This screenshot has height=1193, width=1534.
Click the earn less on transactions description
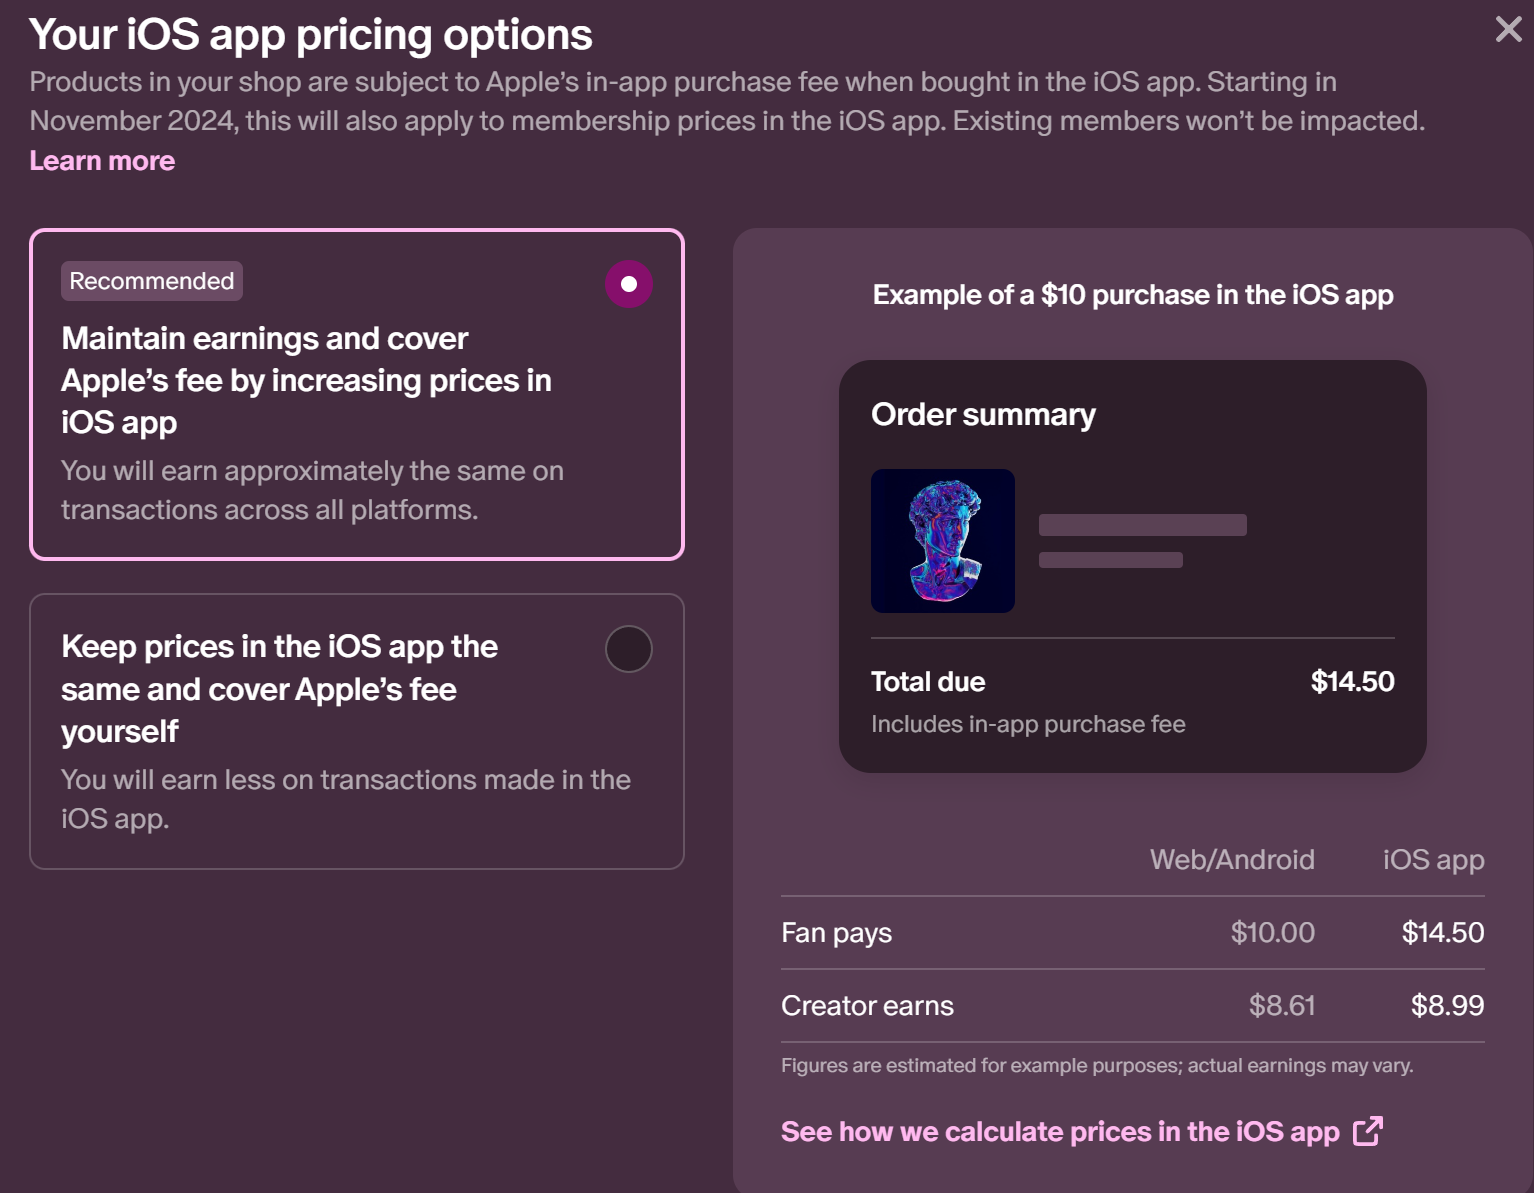346,798
